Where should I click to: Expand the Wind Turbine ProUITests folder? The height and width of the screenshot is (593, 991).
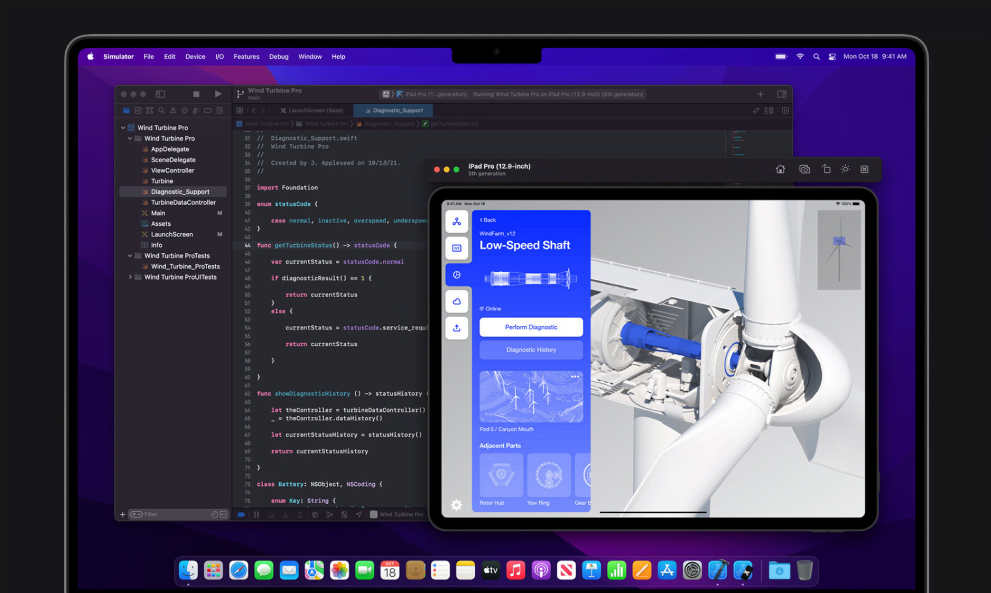pyautogui.click(x=132, y=277)
